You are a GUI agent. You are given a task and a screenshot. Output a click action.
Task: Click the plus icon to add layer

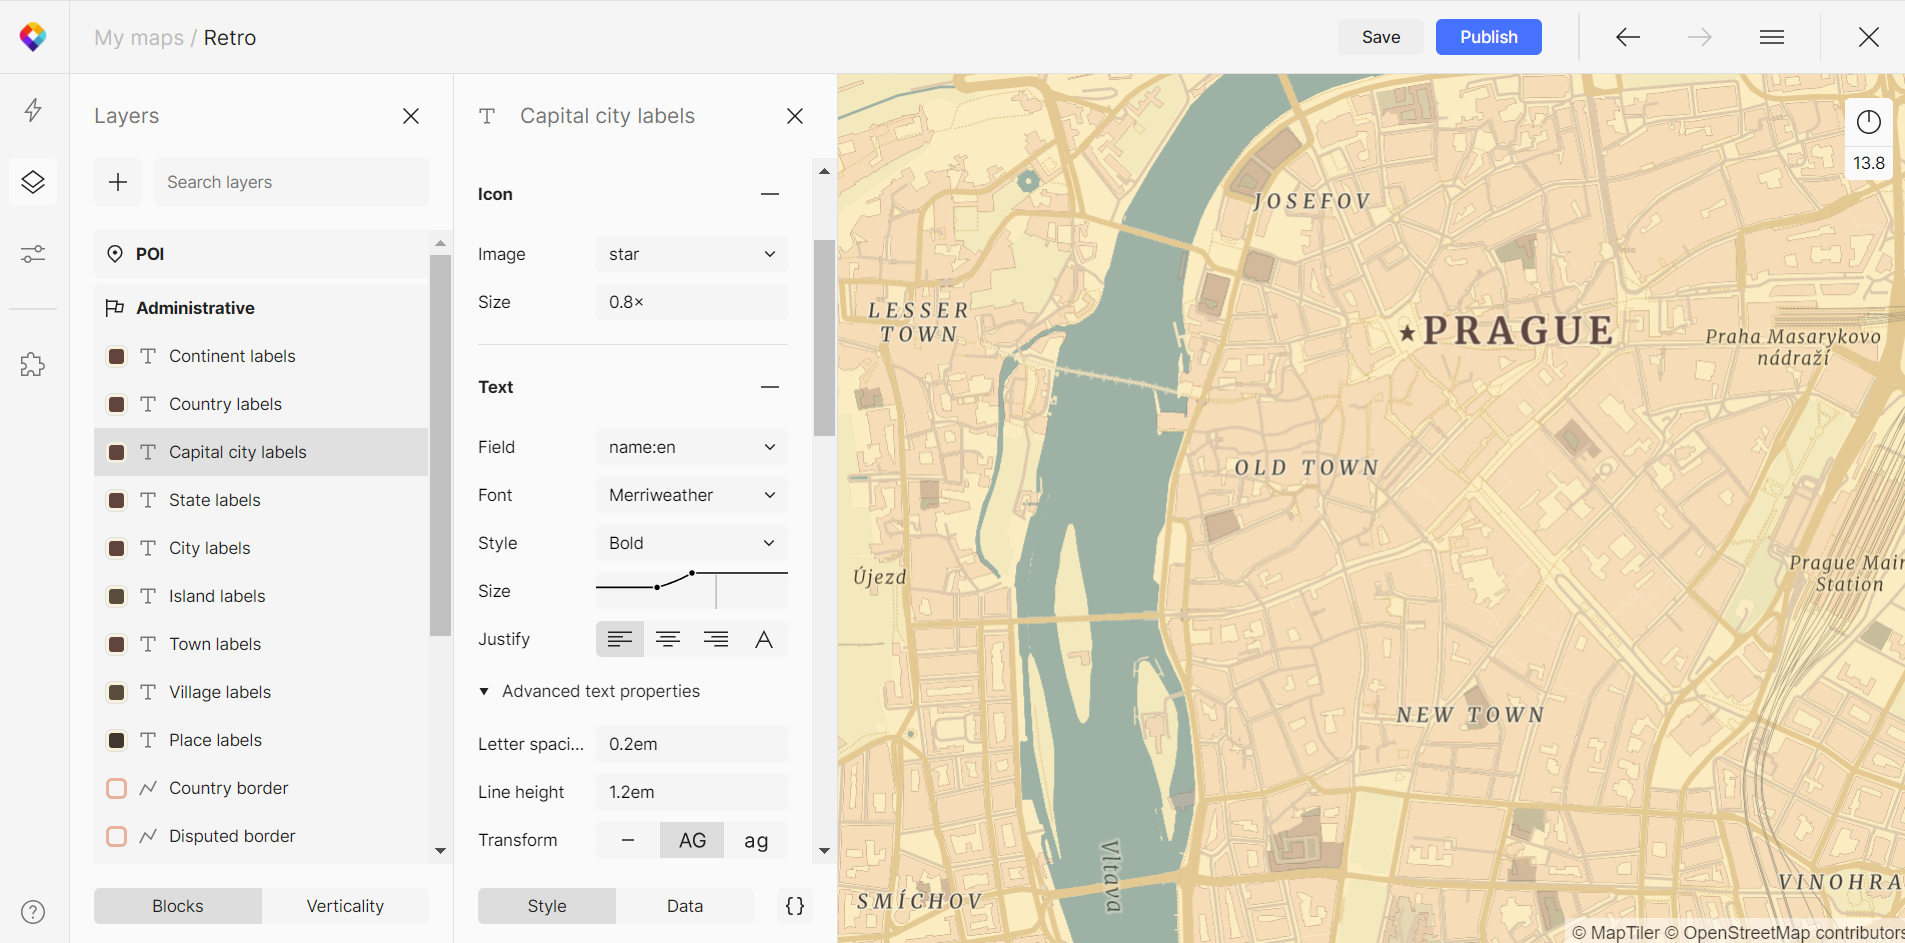coord(118,182)
